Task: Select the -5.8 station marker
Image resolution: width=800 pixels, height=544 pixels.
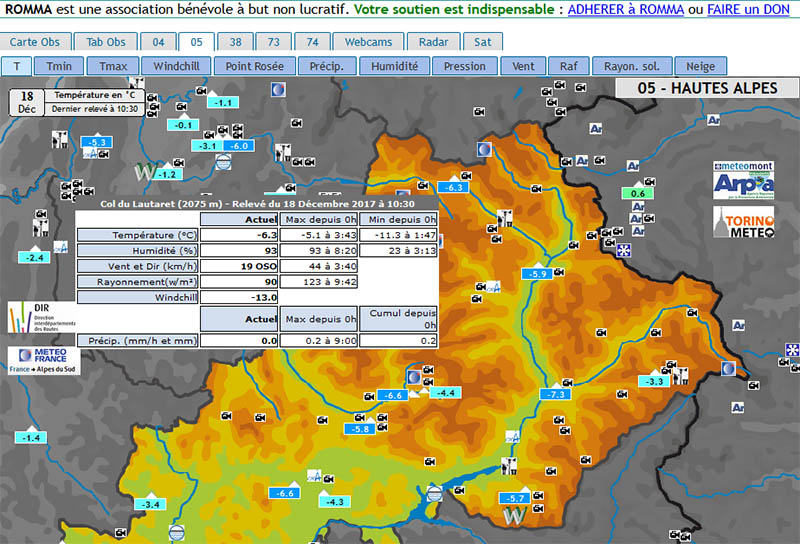Action: coord(360,429)
